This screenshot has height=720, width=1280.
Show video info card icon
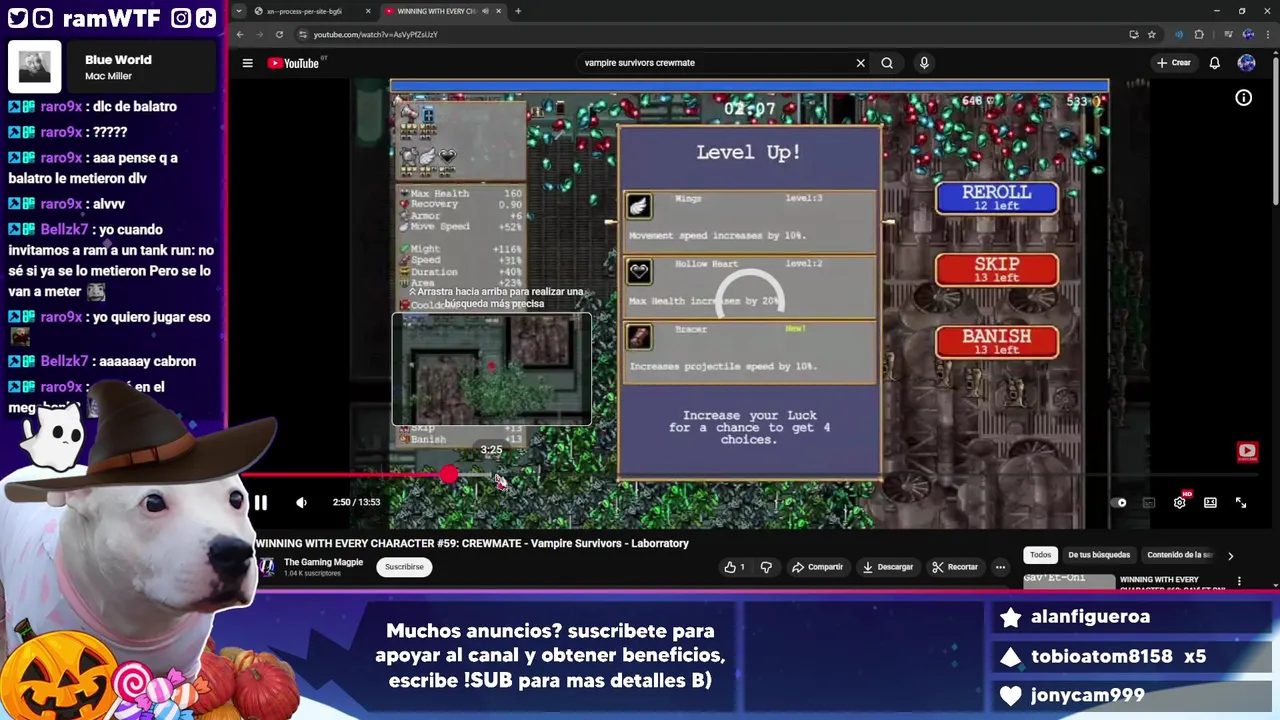pos(1243,98)
